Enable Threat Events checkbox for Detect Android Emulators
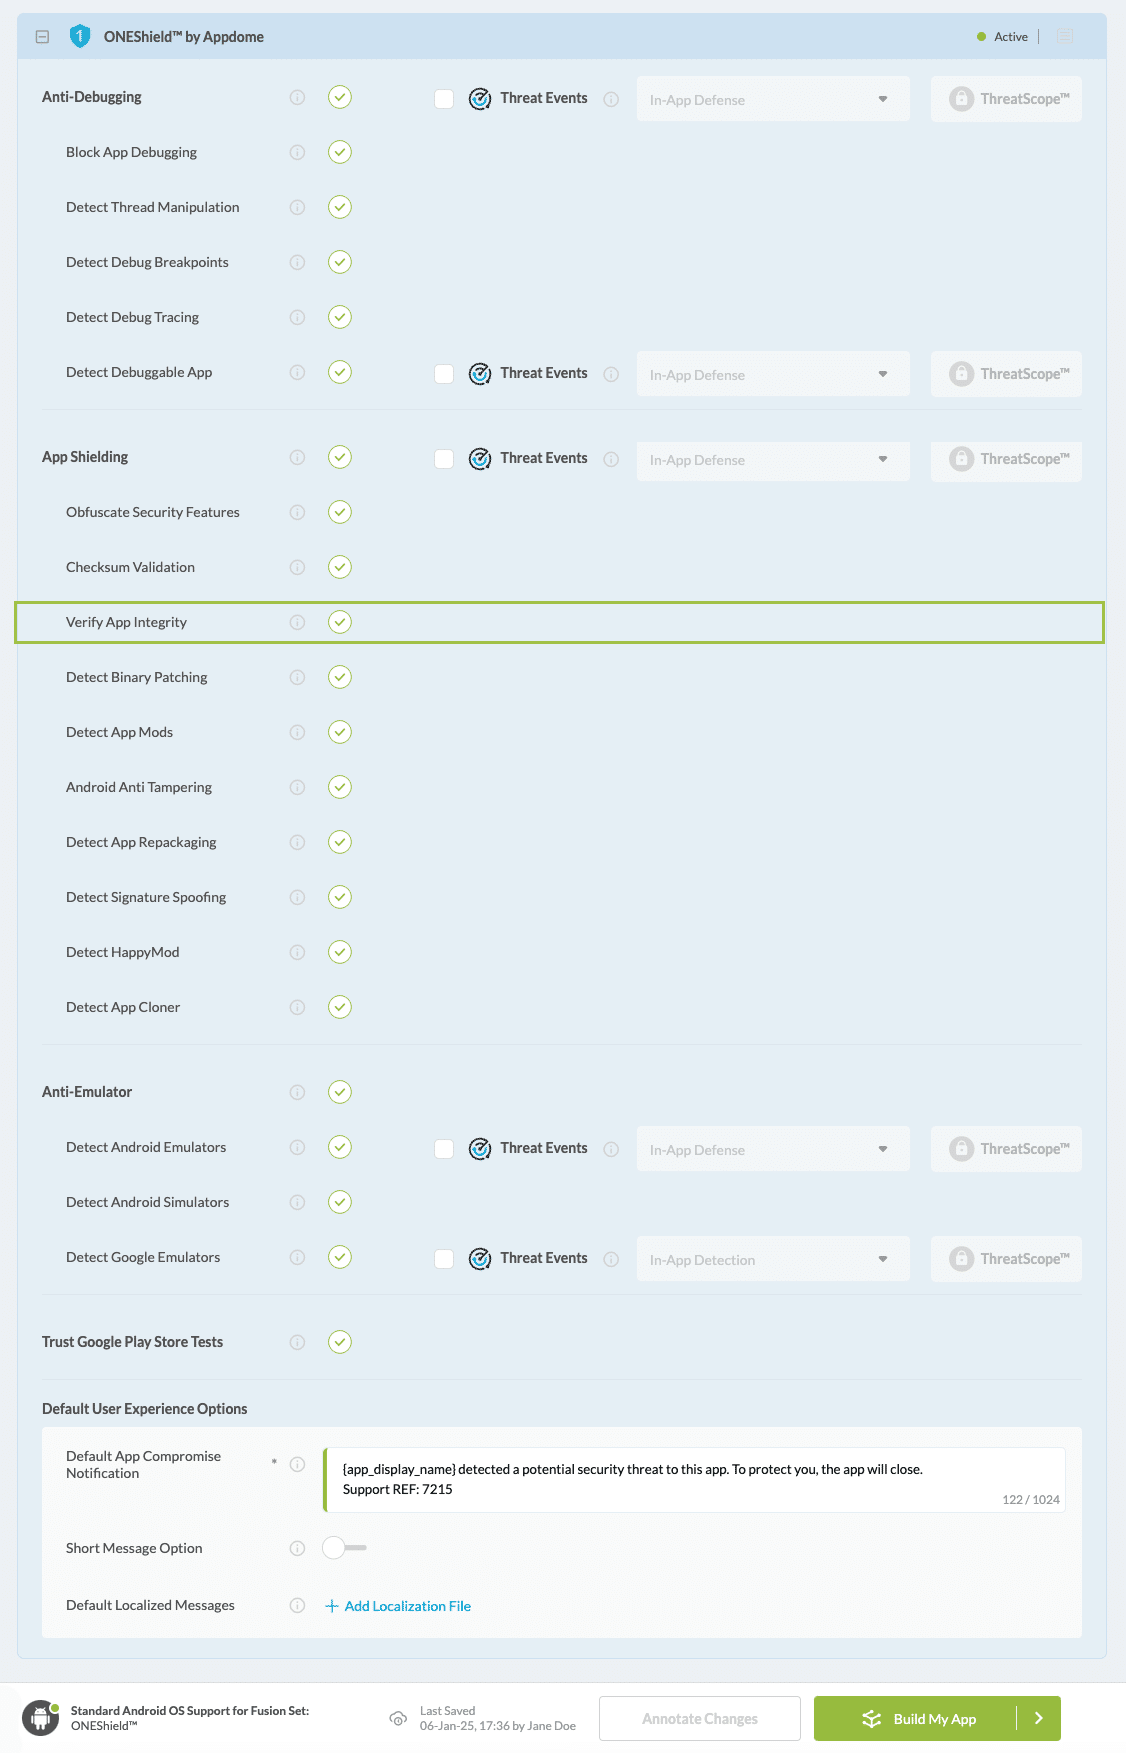1126x1753 pixels. [x=444, y=1148]
